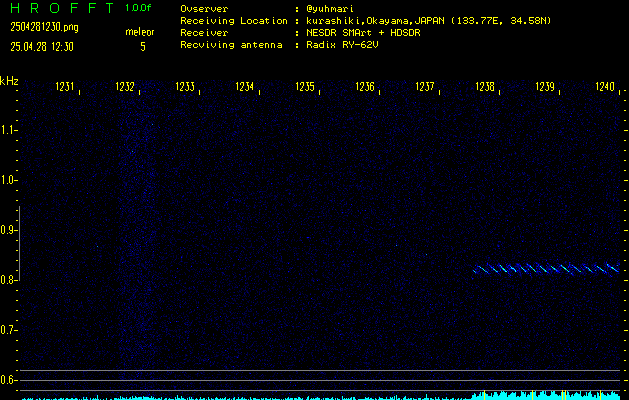Click time marker 1239

click(x=545, y=87)
